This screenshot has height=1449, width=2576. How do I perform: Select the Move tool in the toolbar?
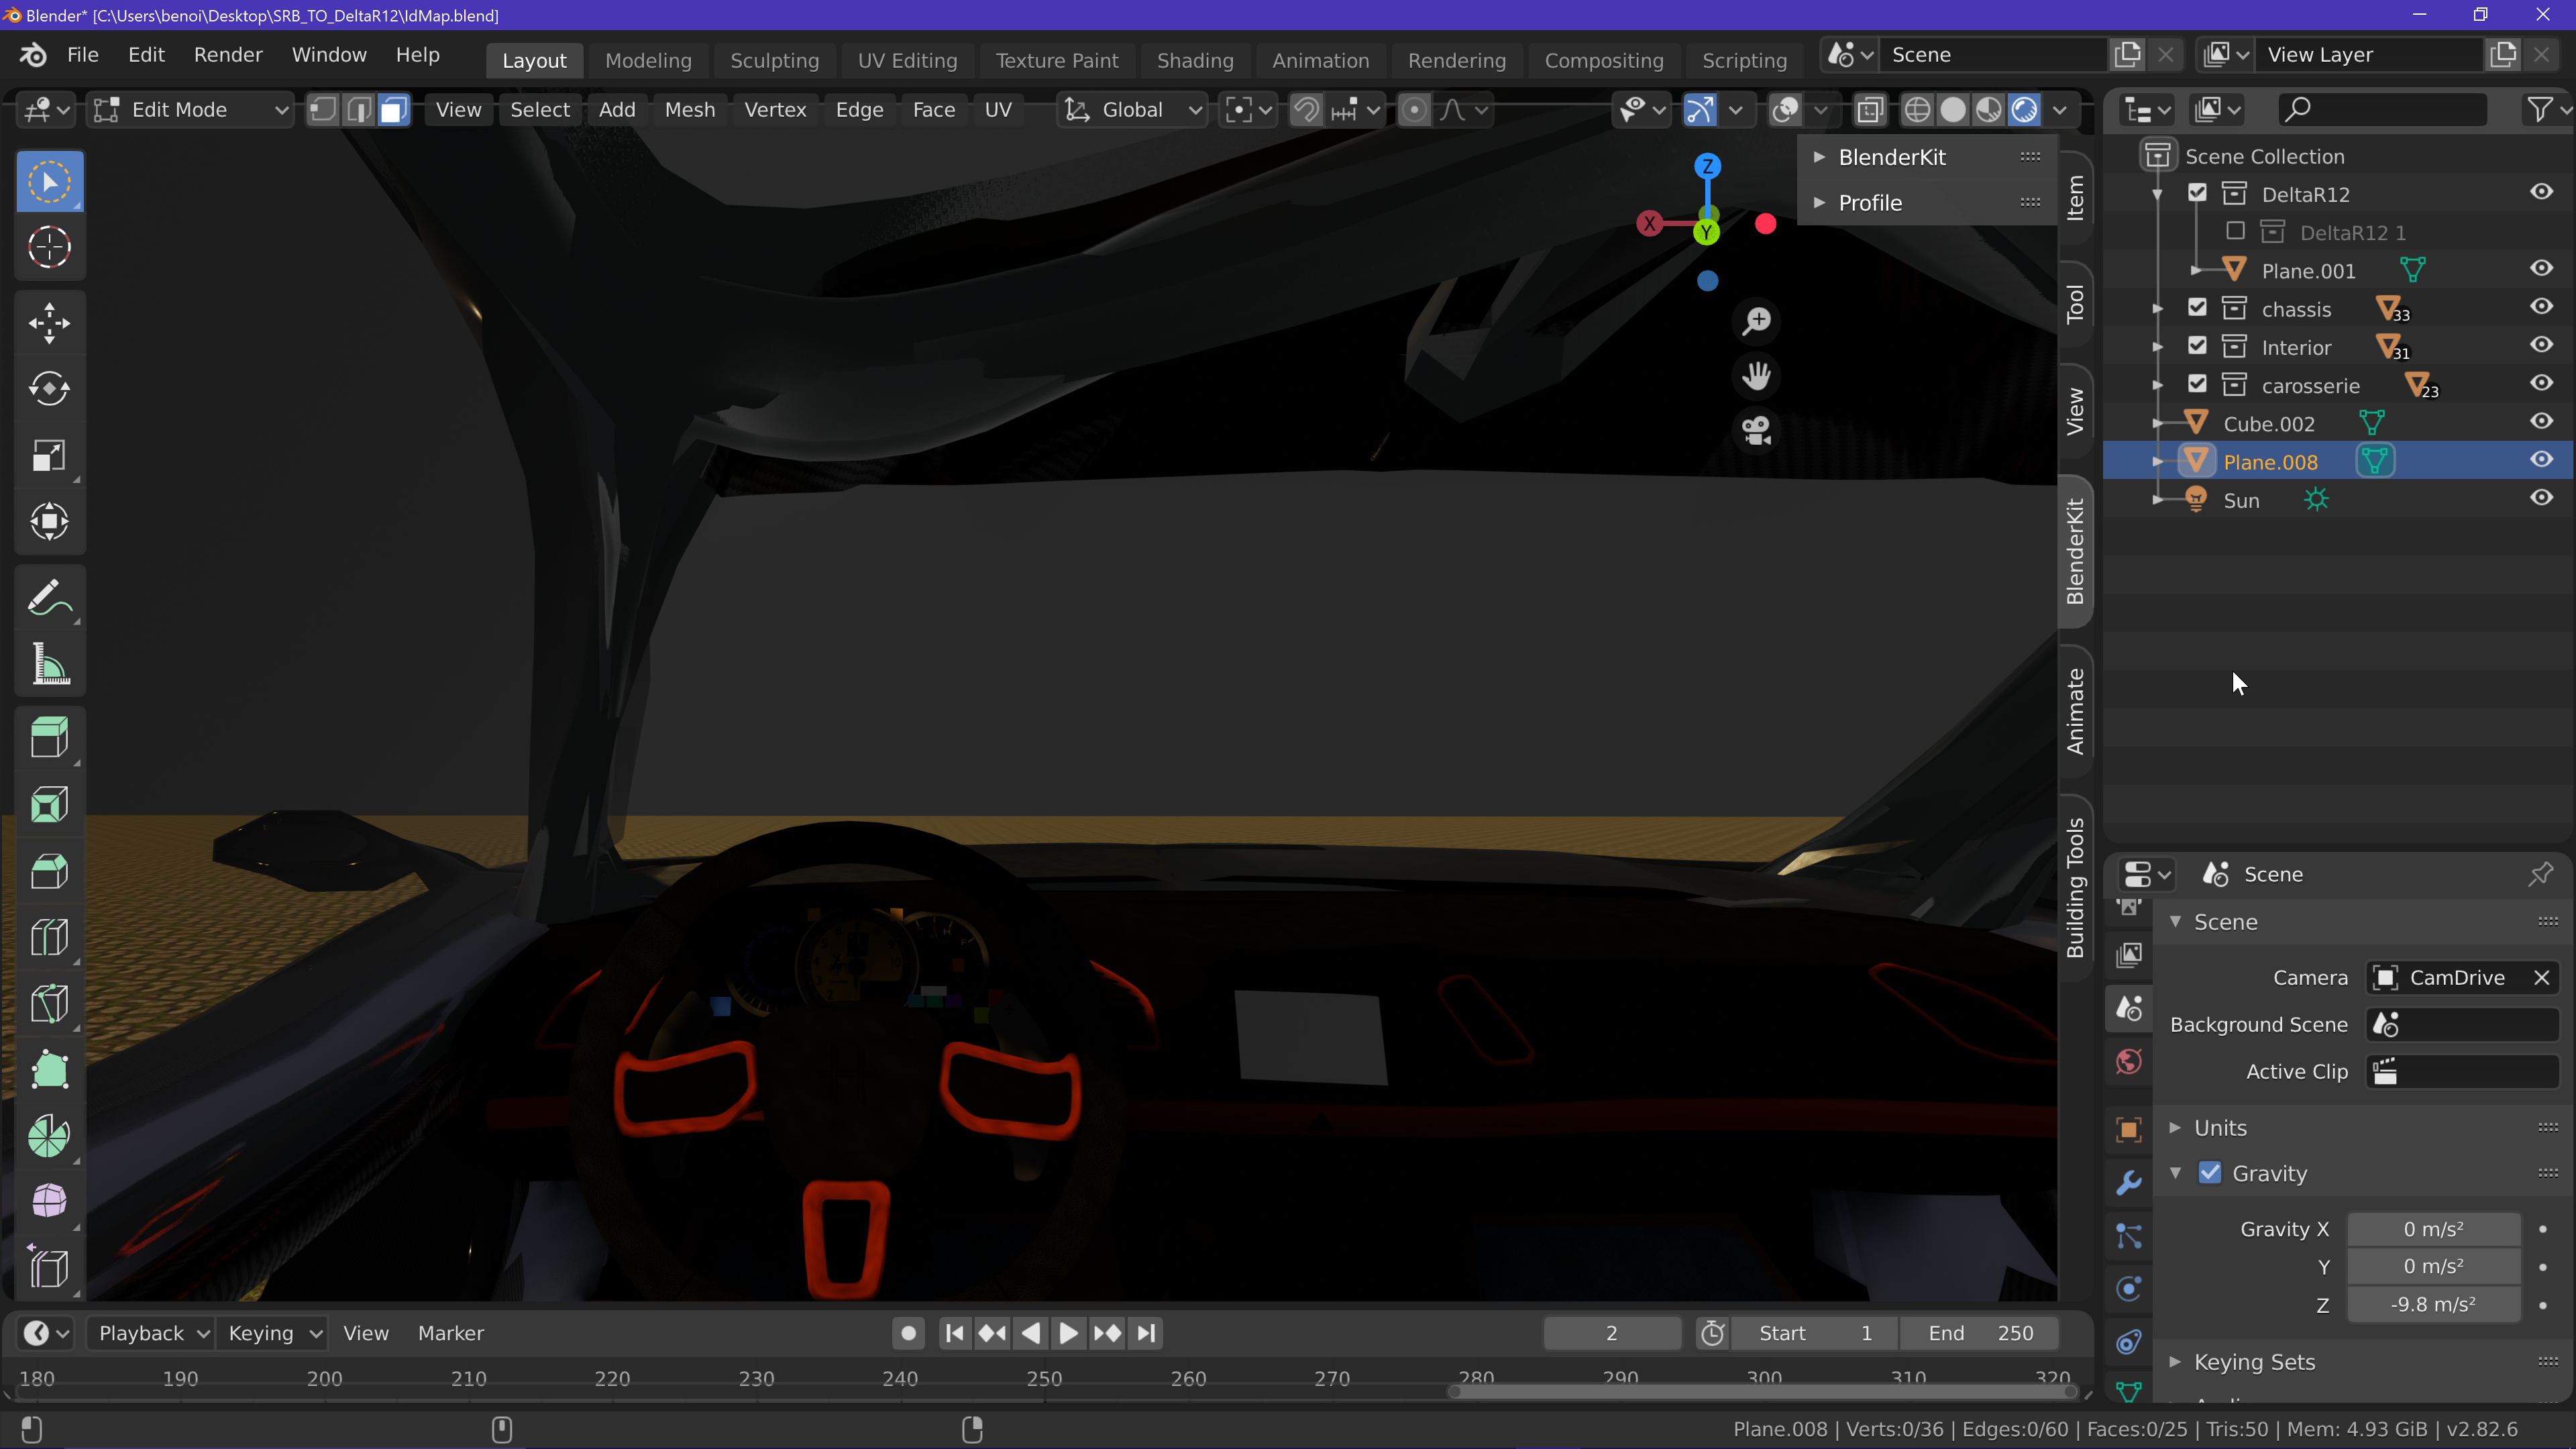coord(49,323)
